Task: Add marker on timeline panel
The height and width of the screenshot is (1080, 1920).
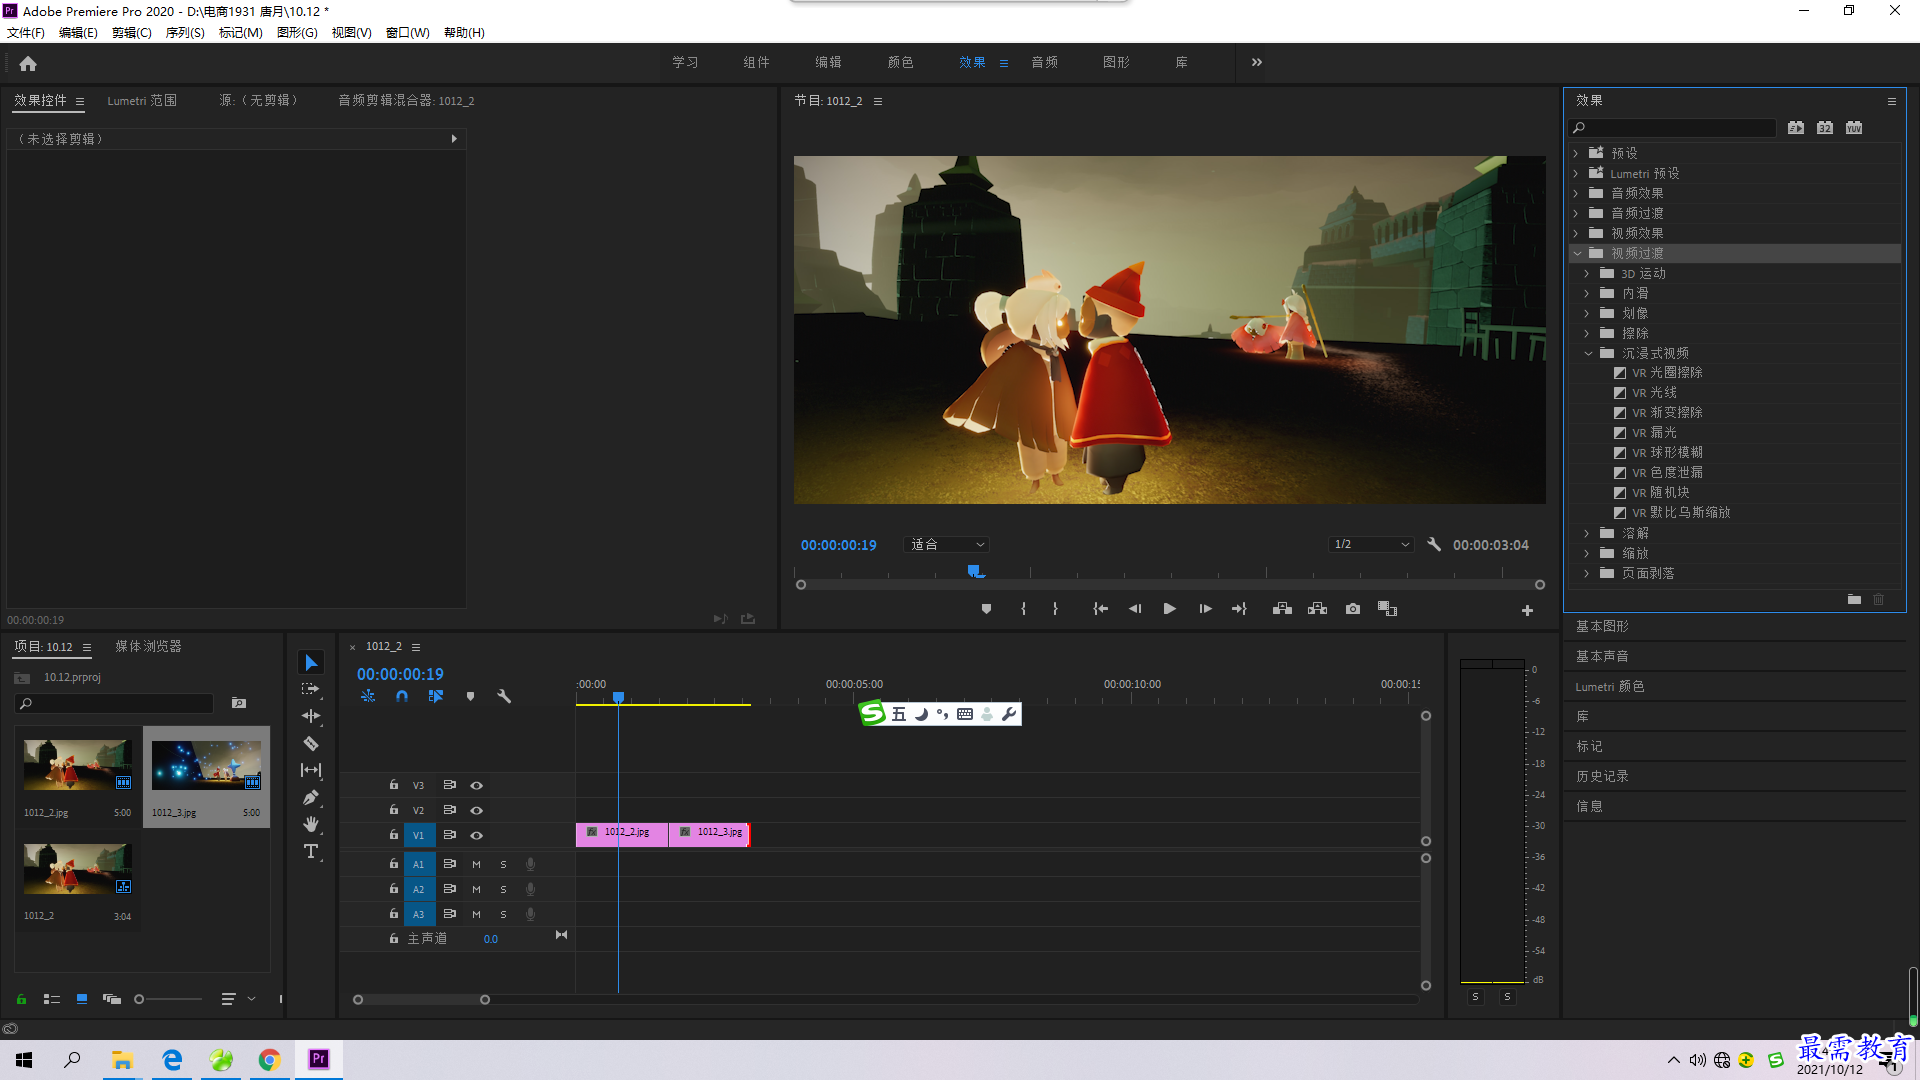Action: click(470, 696)
